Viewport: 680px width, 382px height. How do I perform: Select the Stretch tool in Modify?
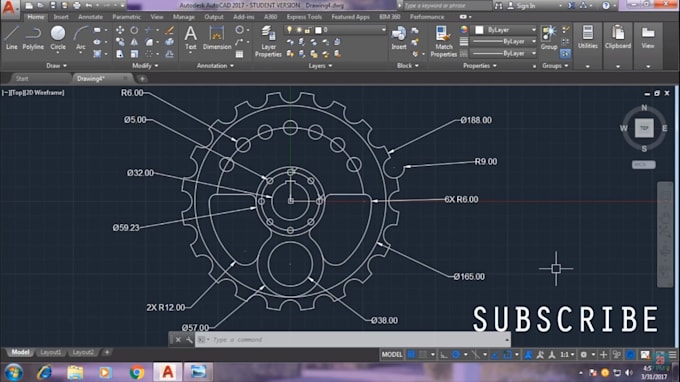120,54
